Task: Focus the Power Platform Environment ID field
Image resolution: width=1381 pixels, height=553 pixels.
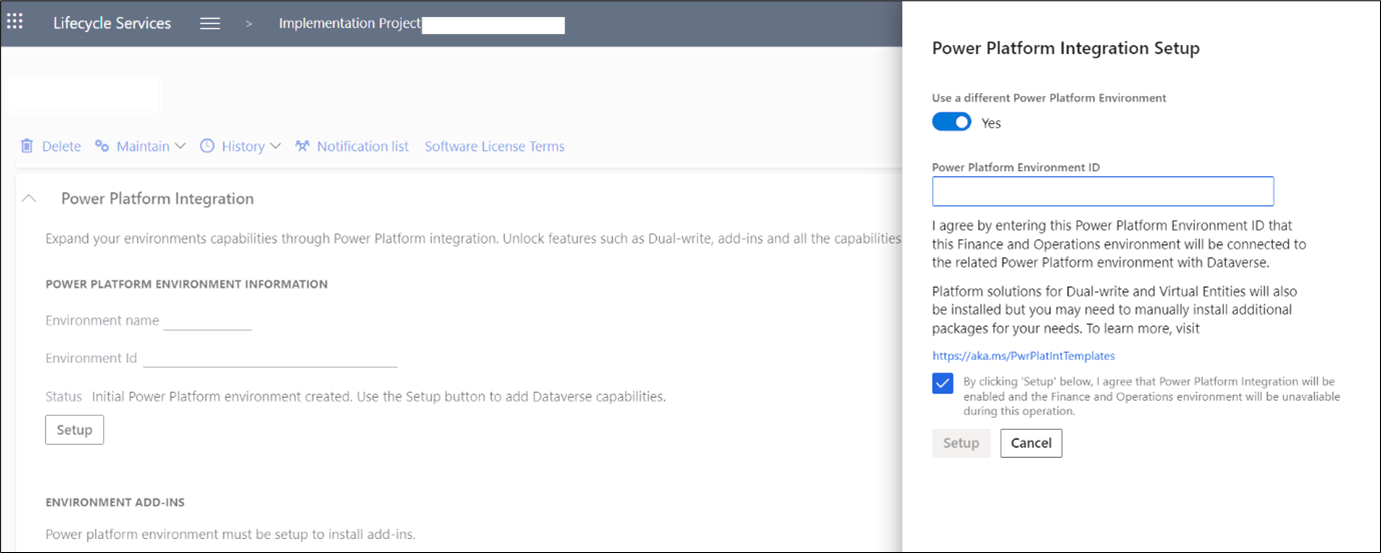Action: 1102,191
